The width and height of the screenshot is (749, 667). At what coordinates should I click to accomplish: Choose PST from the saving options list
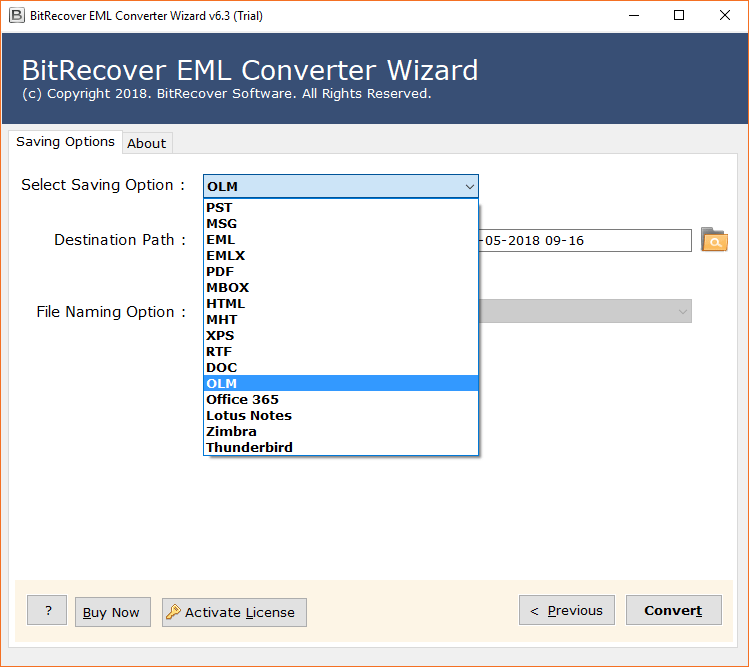click(341, 208)
